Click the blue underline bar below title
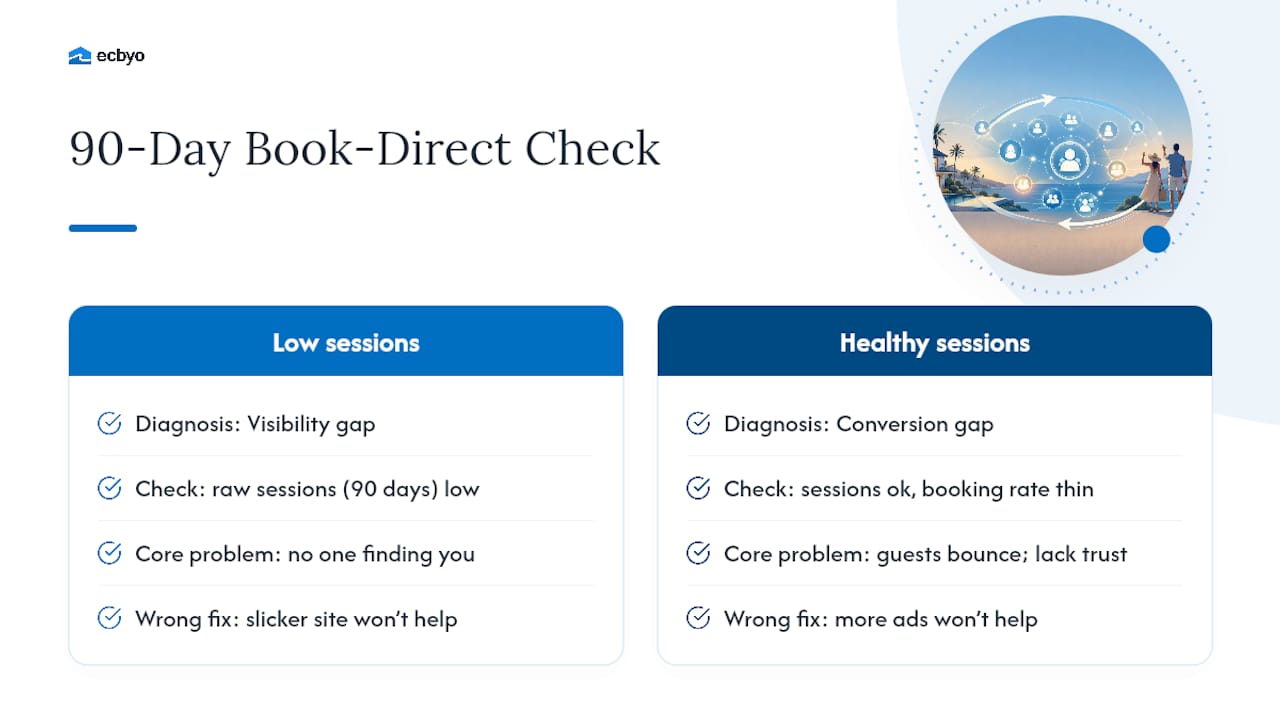Image resolution: width=1280 pixels, height=720 pixels. pos(103,228)
